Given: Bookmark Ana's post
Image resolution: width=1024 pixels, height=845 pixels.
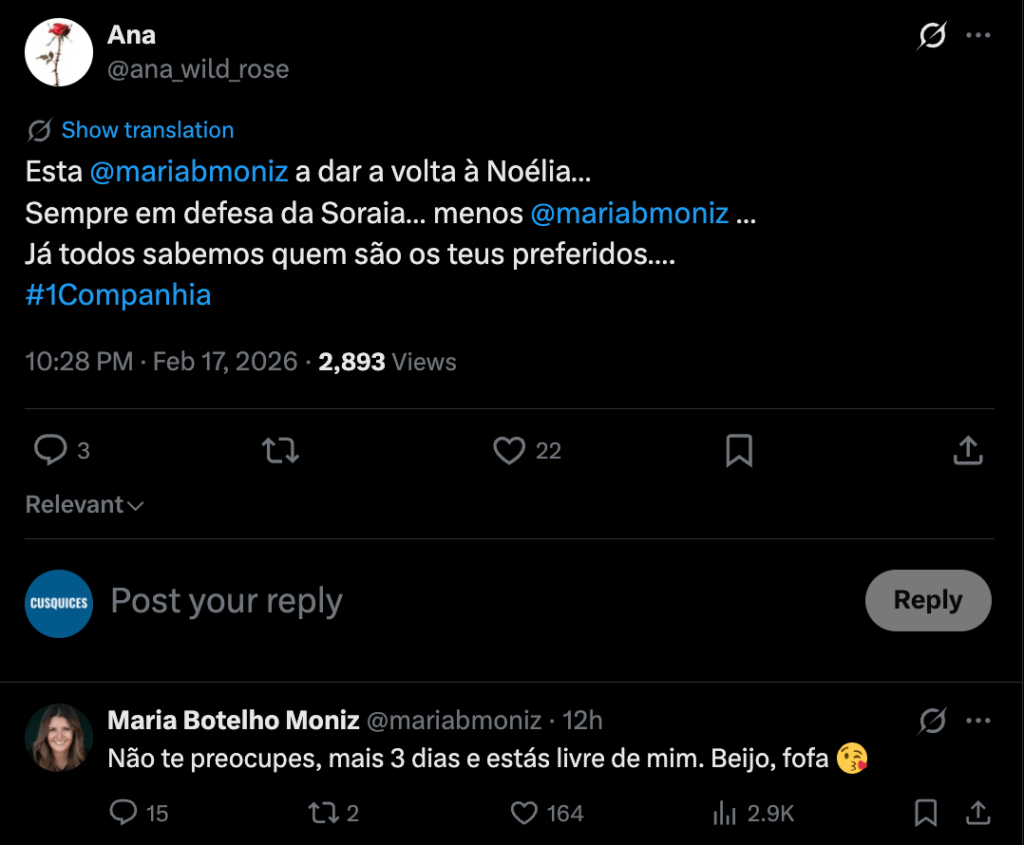Looking at the screenshot, I should (x=739, y=451).
